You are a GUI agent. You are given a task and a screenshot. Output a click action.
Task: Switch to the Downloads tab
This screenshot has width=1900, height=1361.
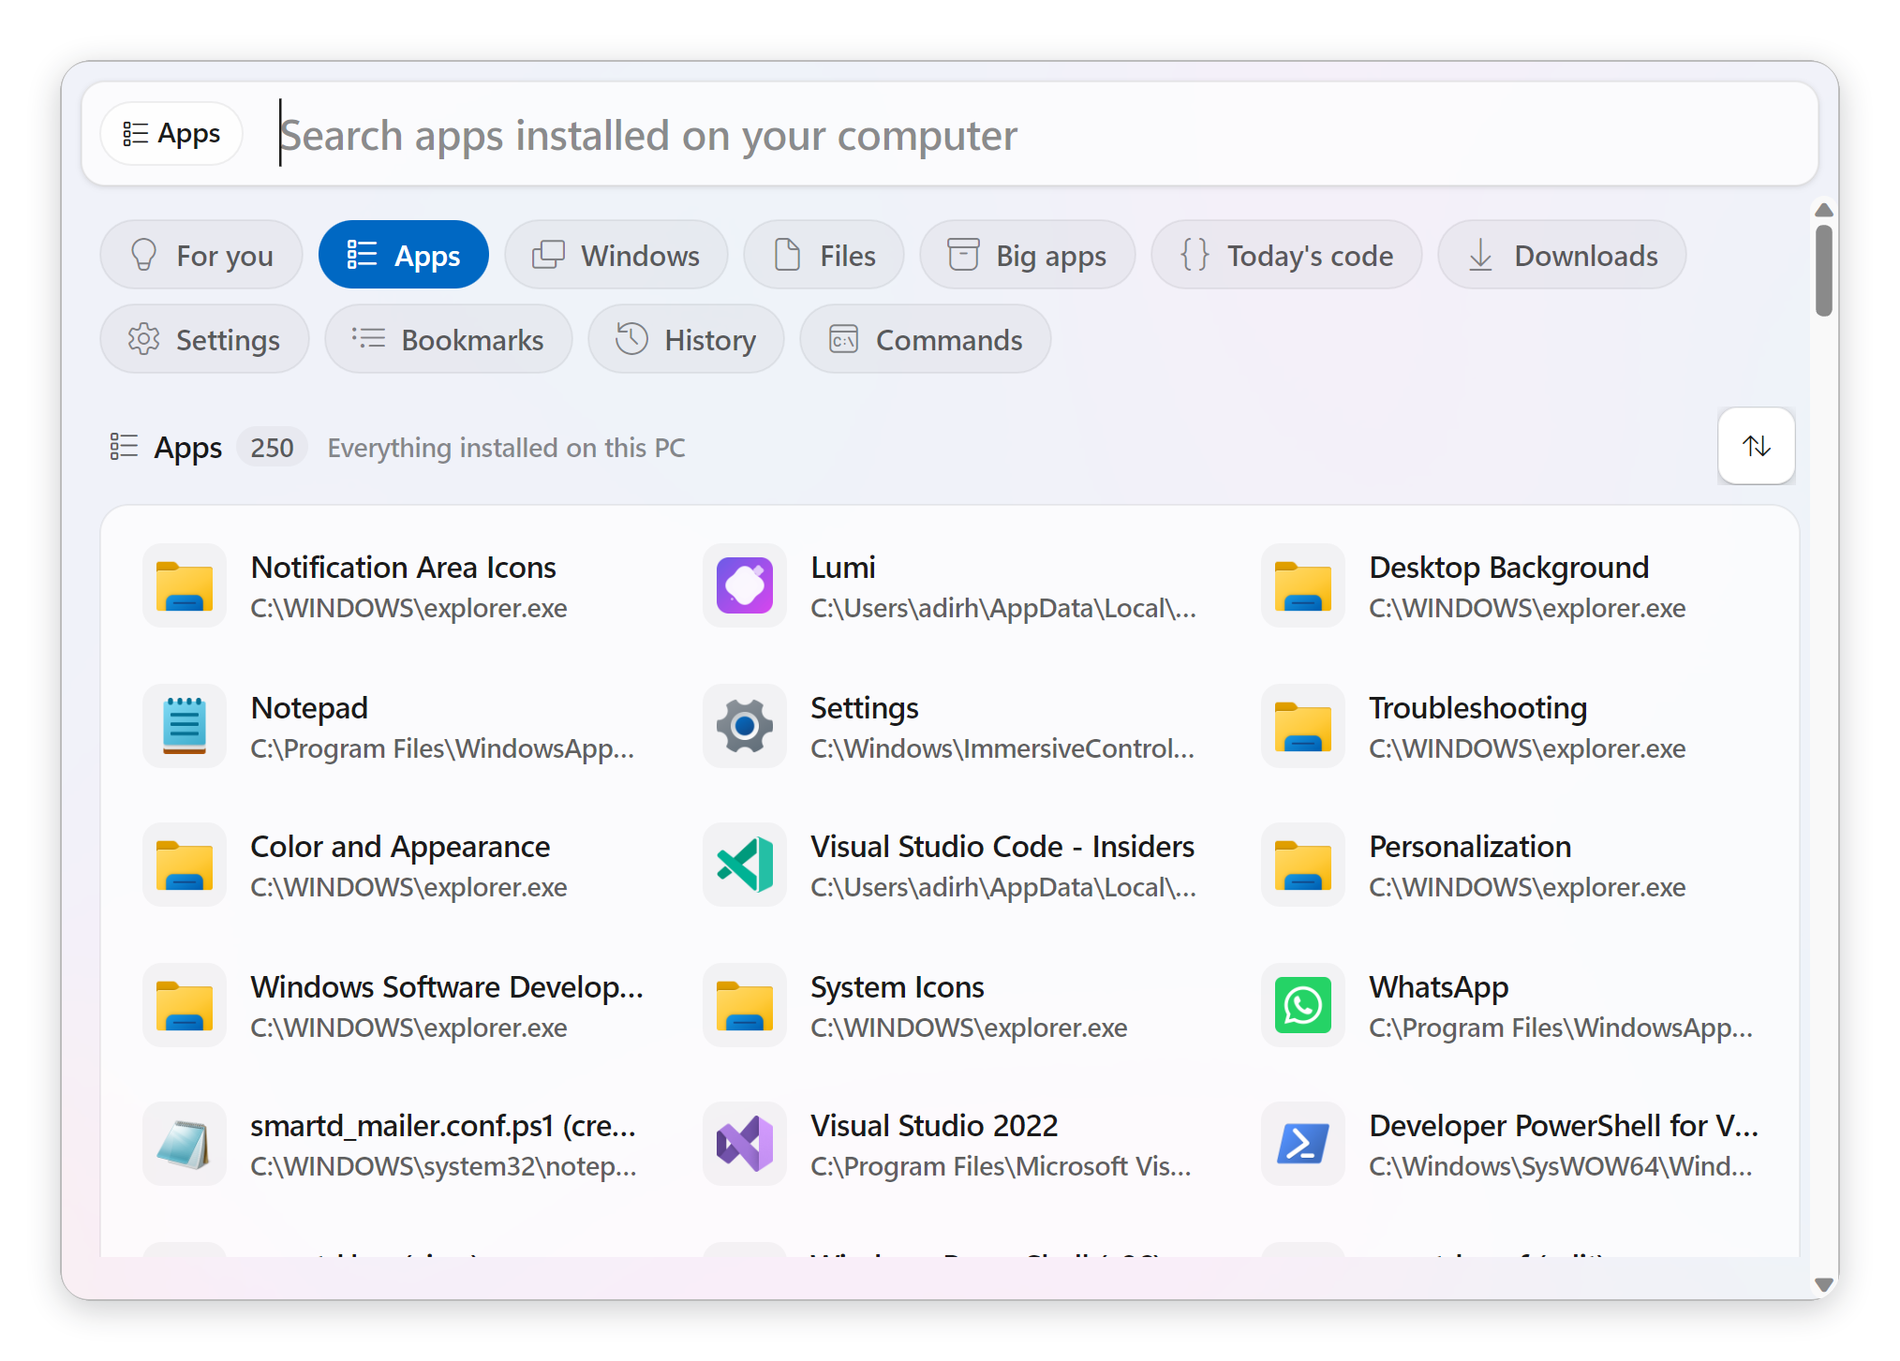(1562, 255)
